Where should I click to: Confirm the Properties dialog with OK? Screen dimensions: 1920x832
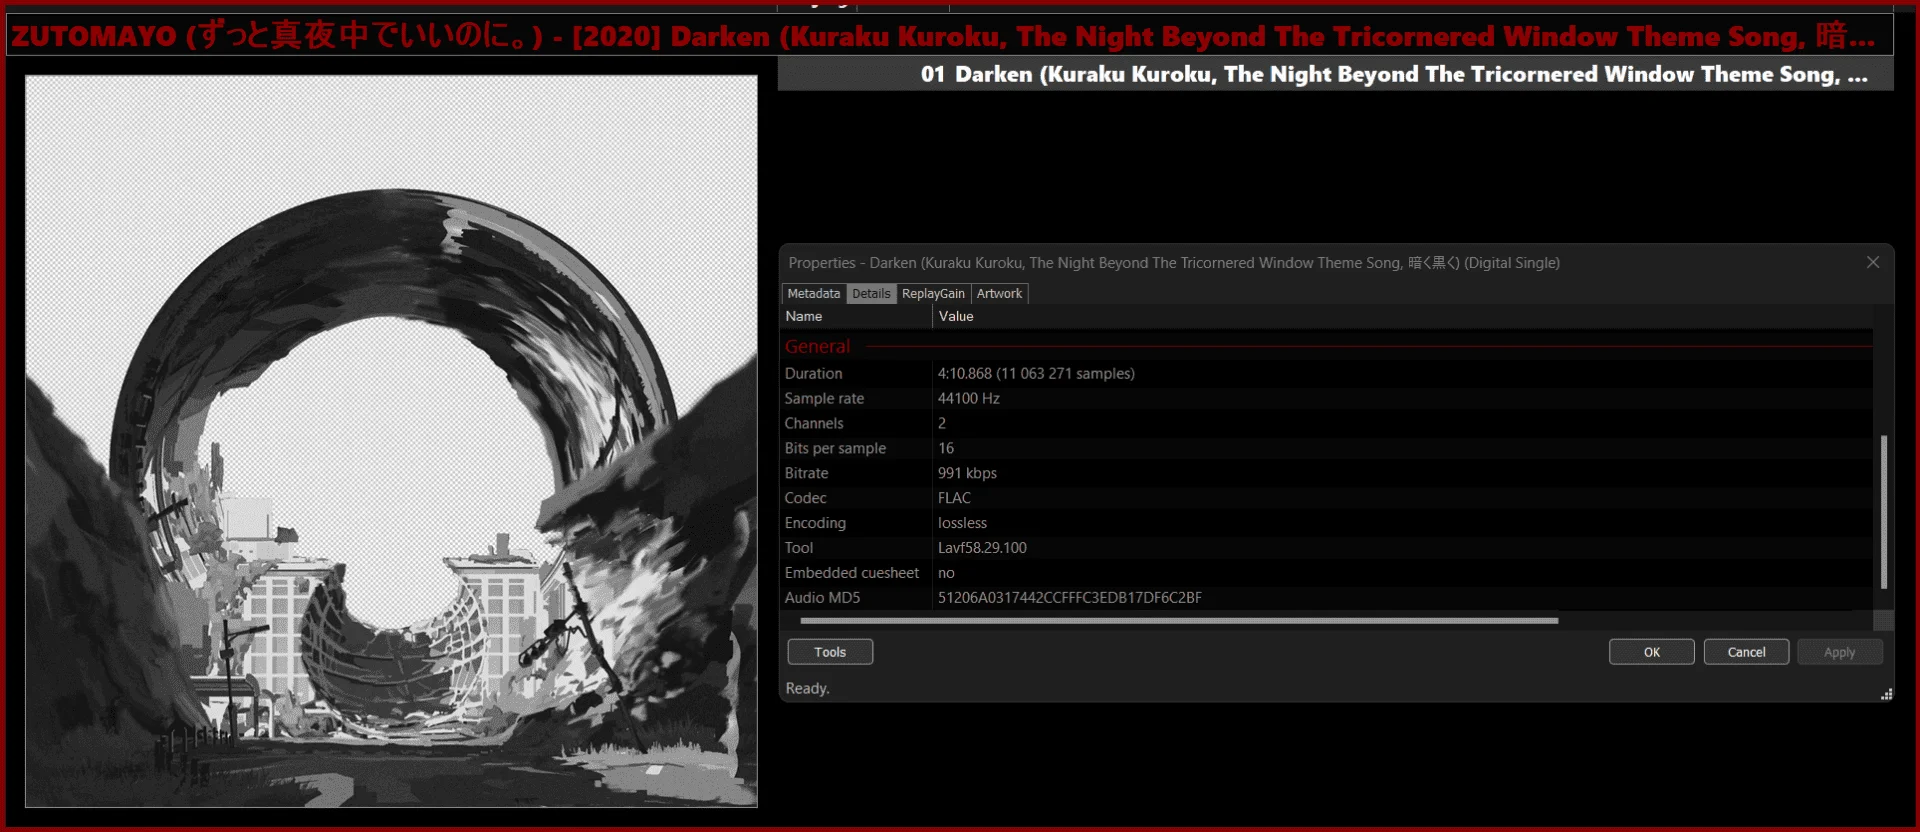coord(1652,652)
